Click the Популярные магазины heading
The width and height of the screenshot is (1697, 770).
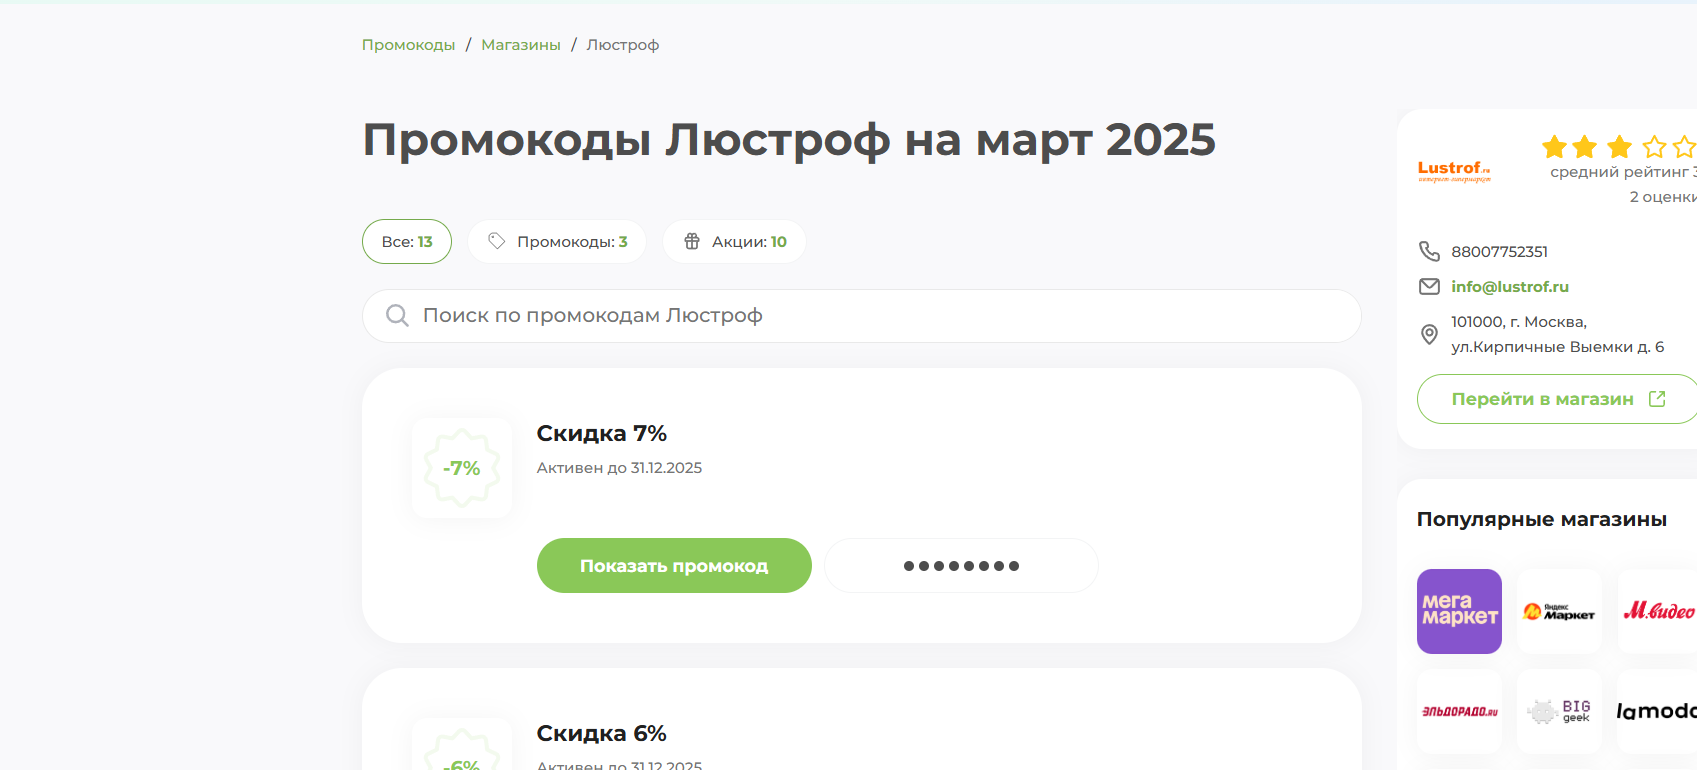tap(1541, 519)
